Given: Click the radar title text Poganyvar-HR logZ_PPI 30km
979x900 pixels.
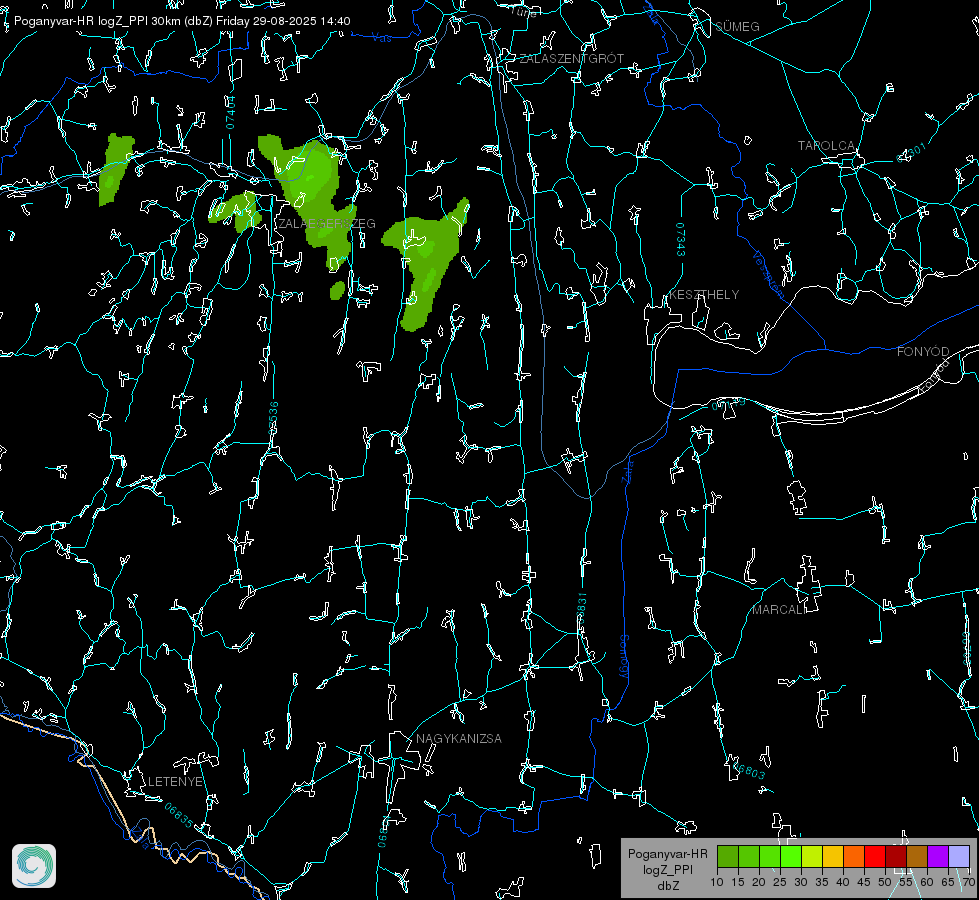Looking at the screenshot, I should click(x=97, y=21).
